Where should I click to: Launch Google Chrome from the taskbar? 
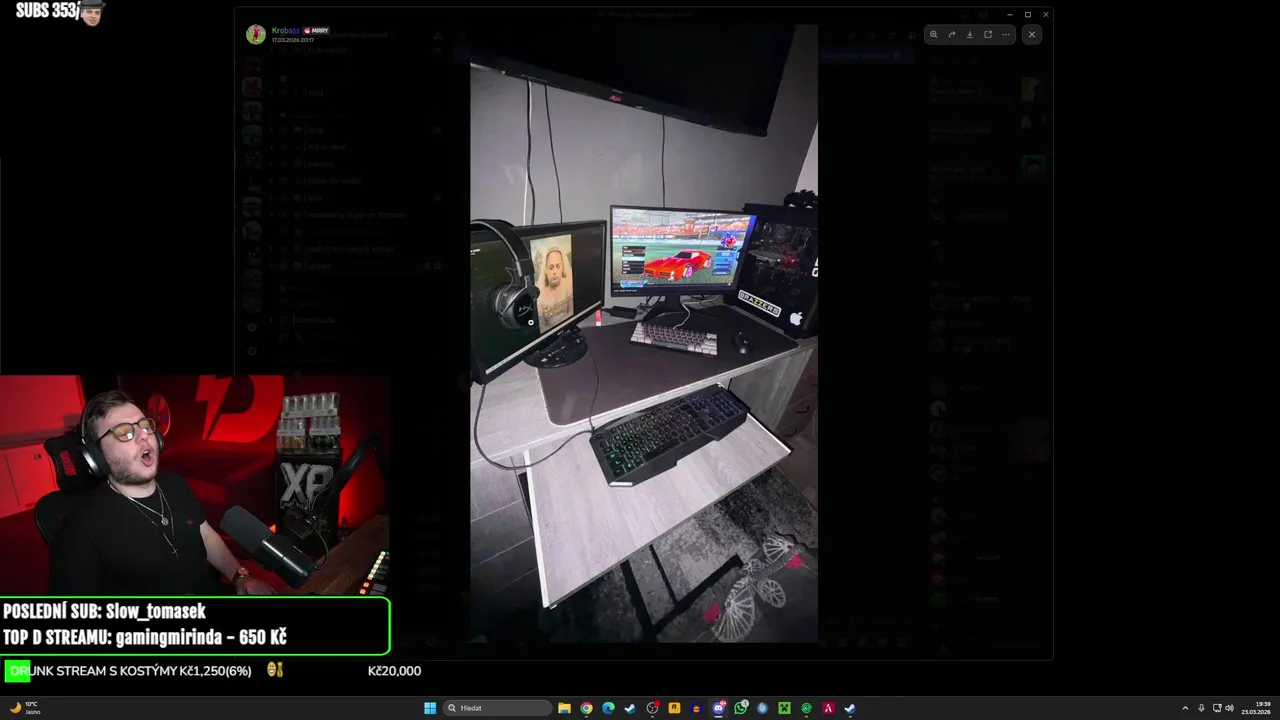tap(586, 708)
